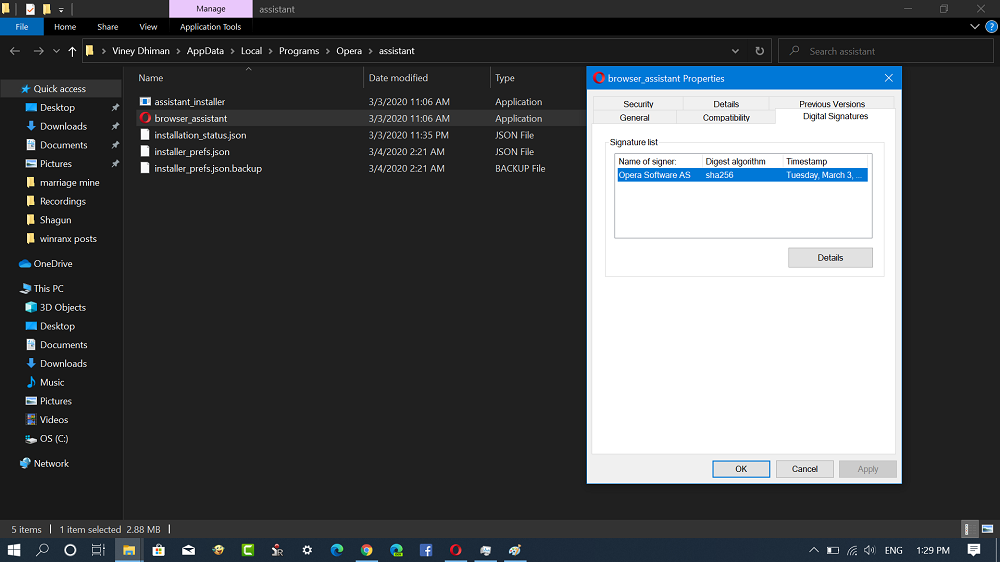Go forward with the forward arrow

(38, 51)
